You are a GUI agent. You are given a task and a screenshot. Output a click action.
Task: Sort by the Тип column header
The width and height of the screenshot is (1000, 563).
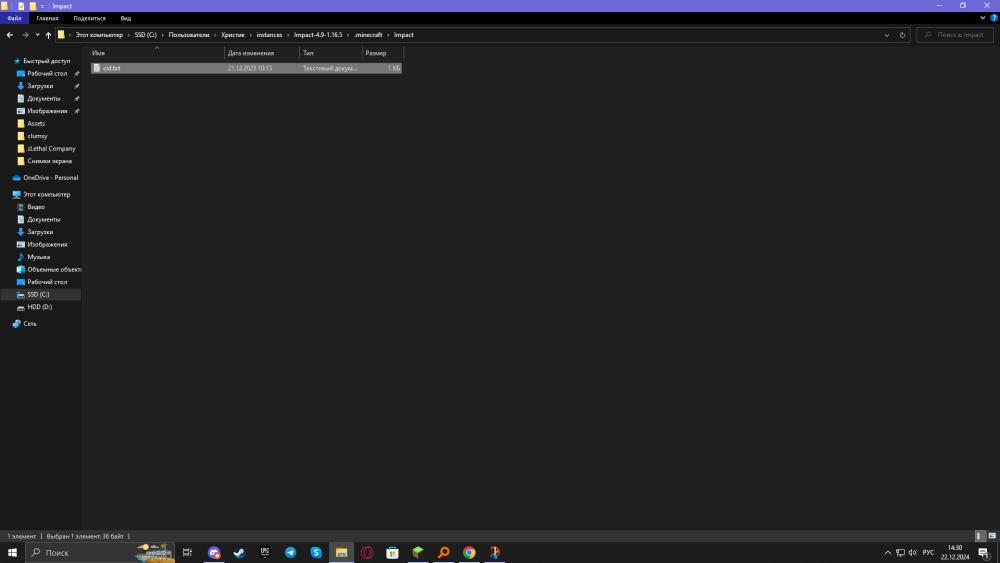click(x=330, y=53)
